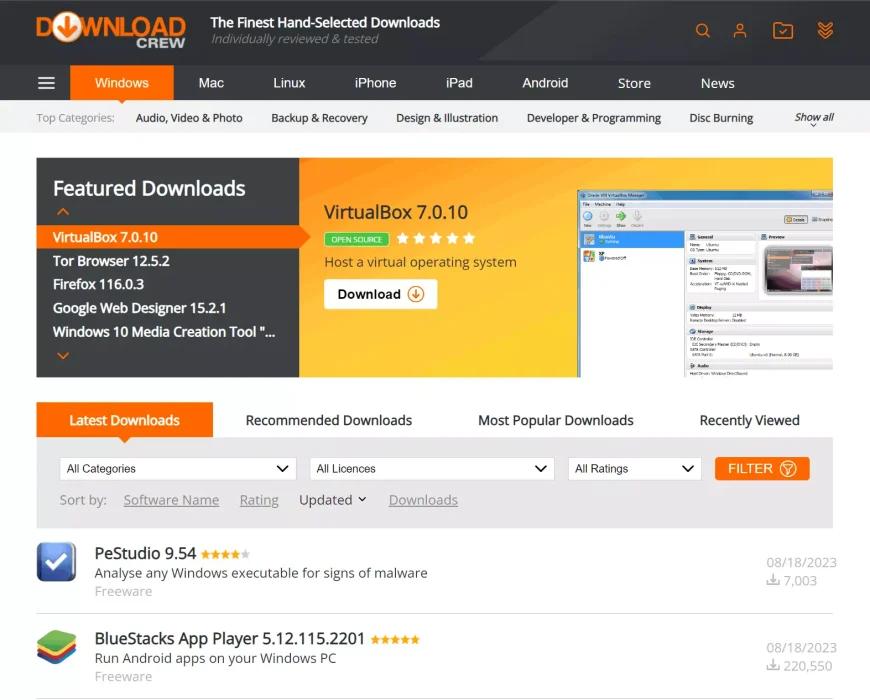The width and height of the screenshot is (870, 700).
Task: Sort by Rating
Action: point(259,500)
